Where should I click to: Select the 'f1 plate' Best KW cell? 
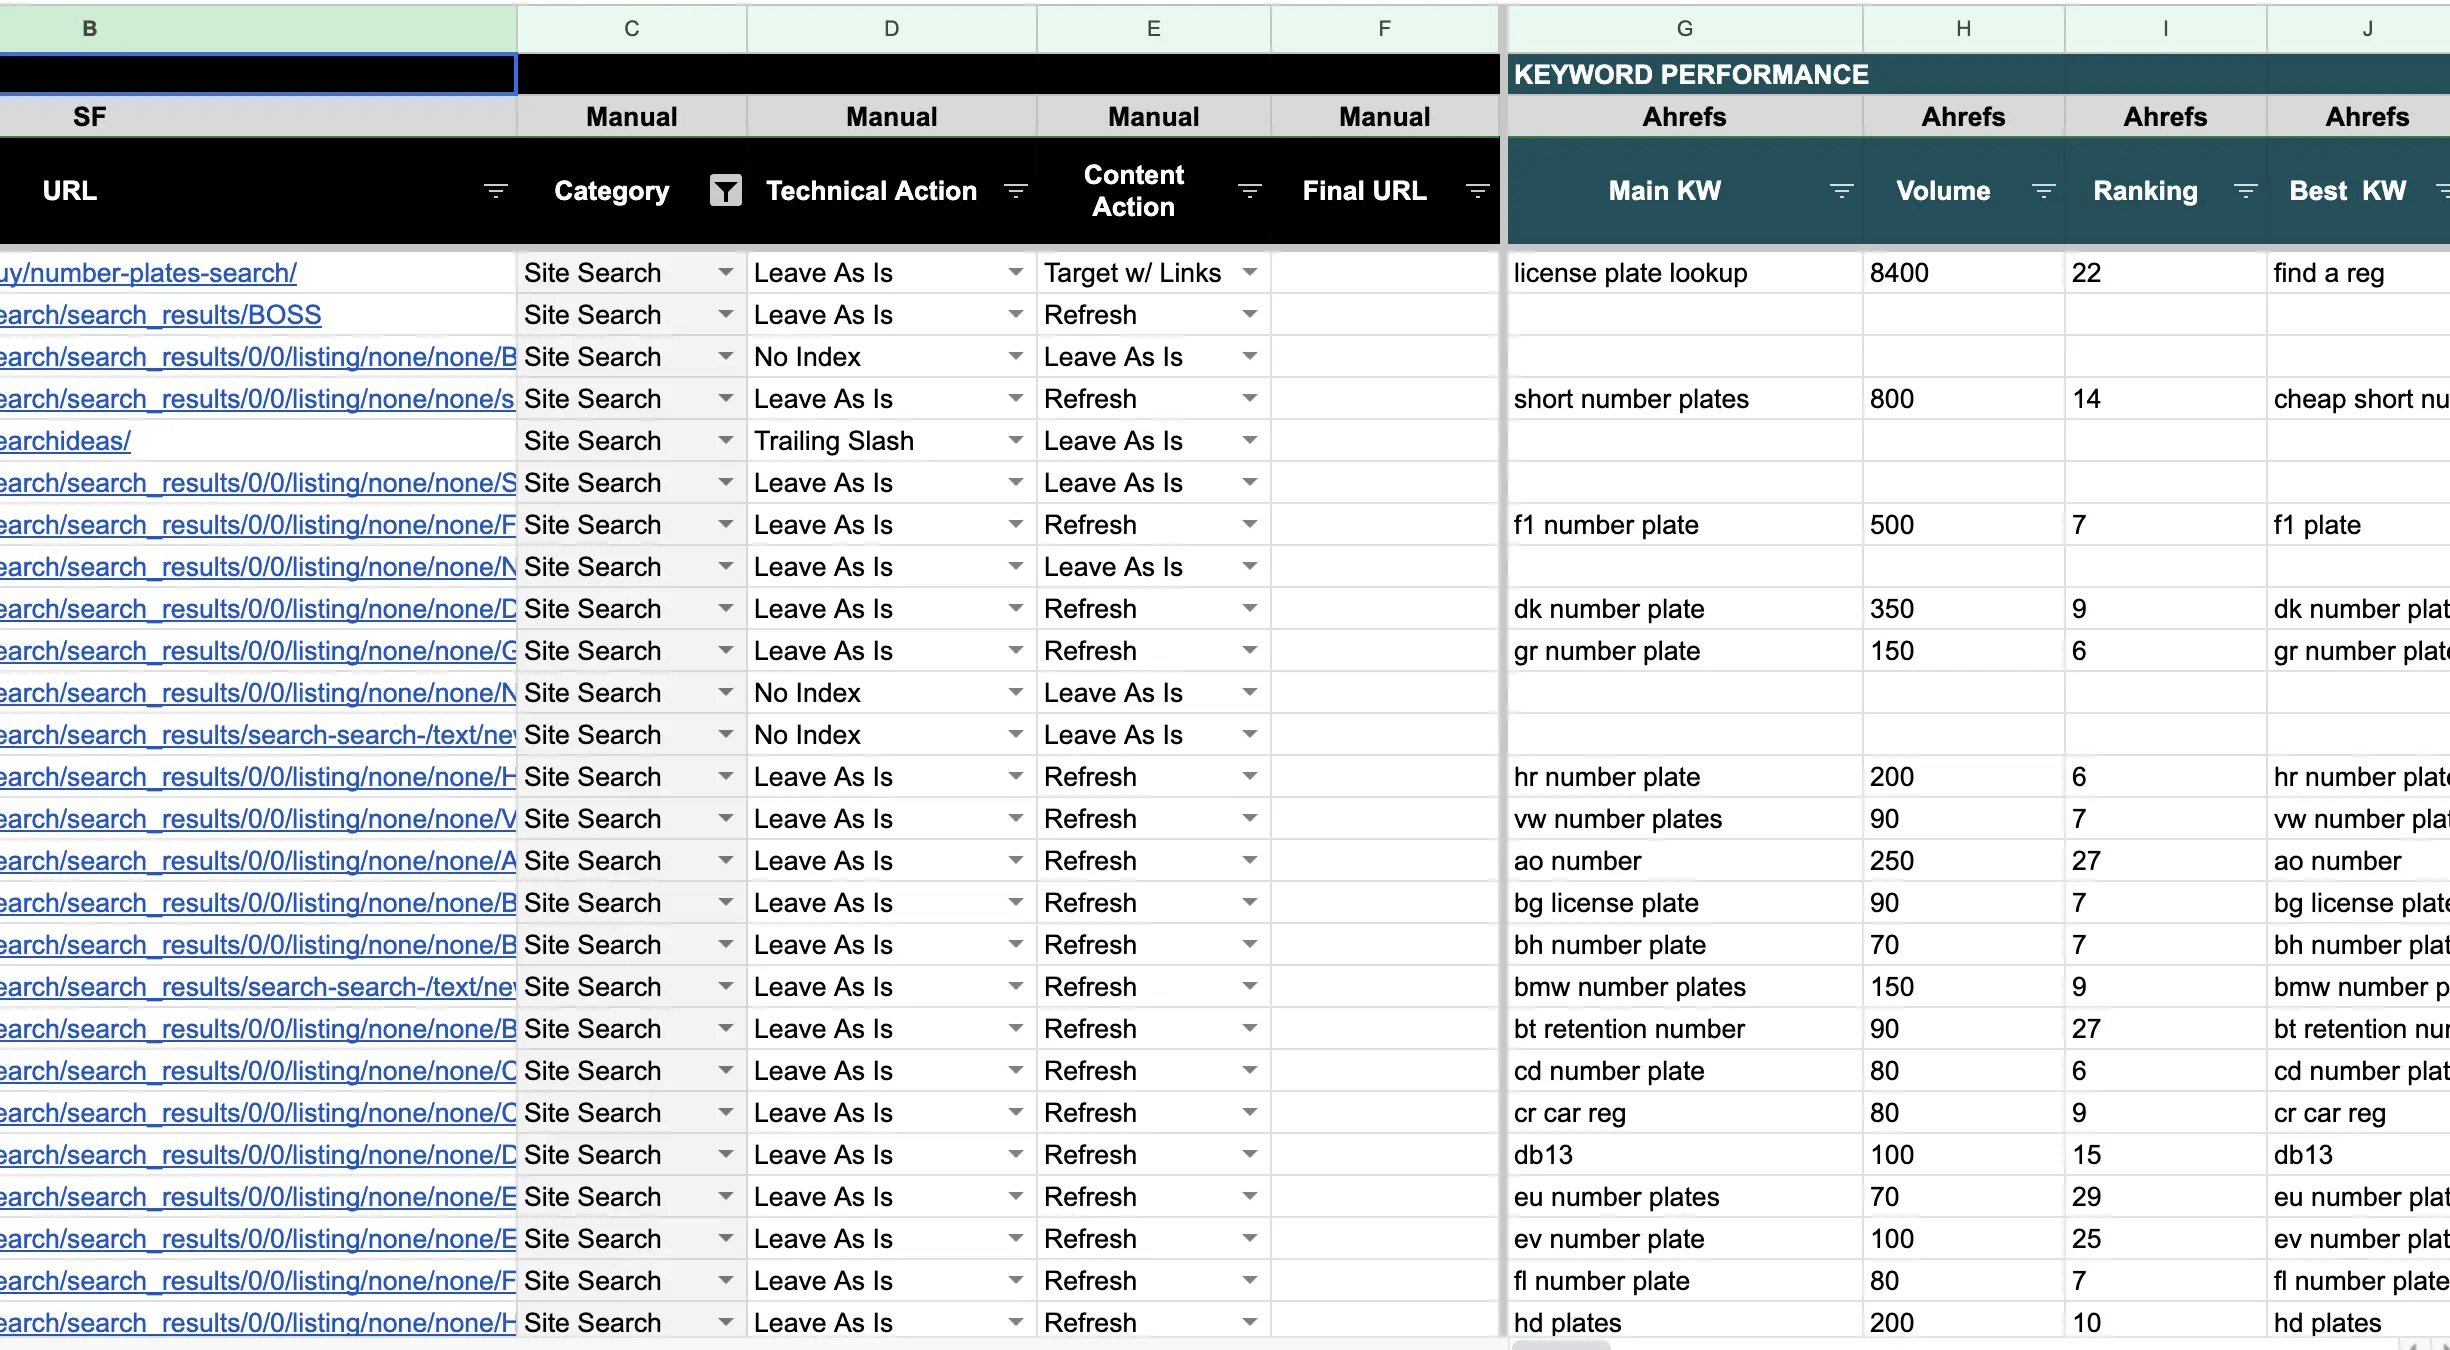coord(2358,525)
